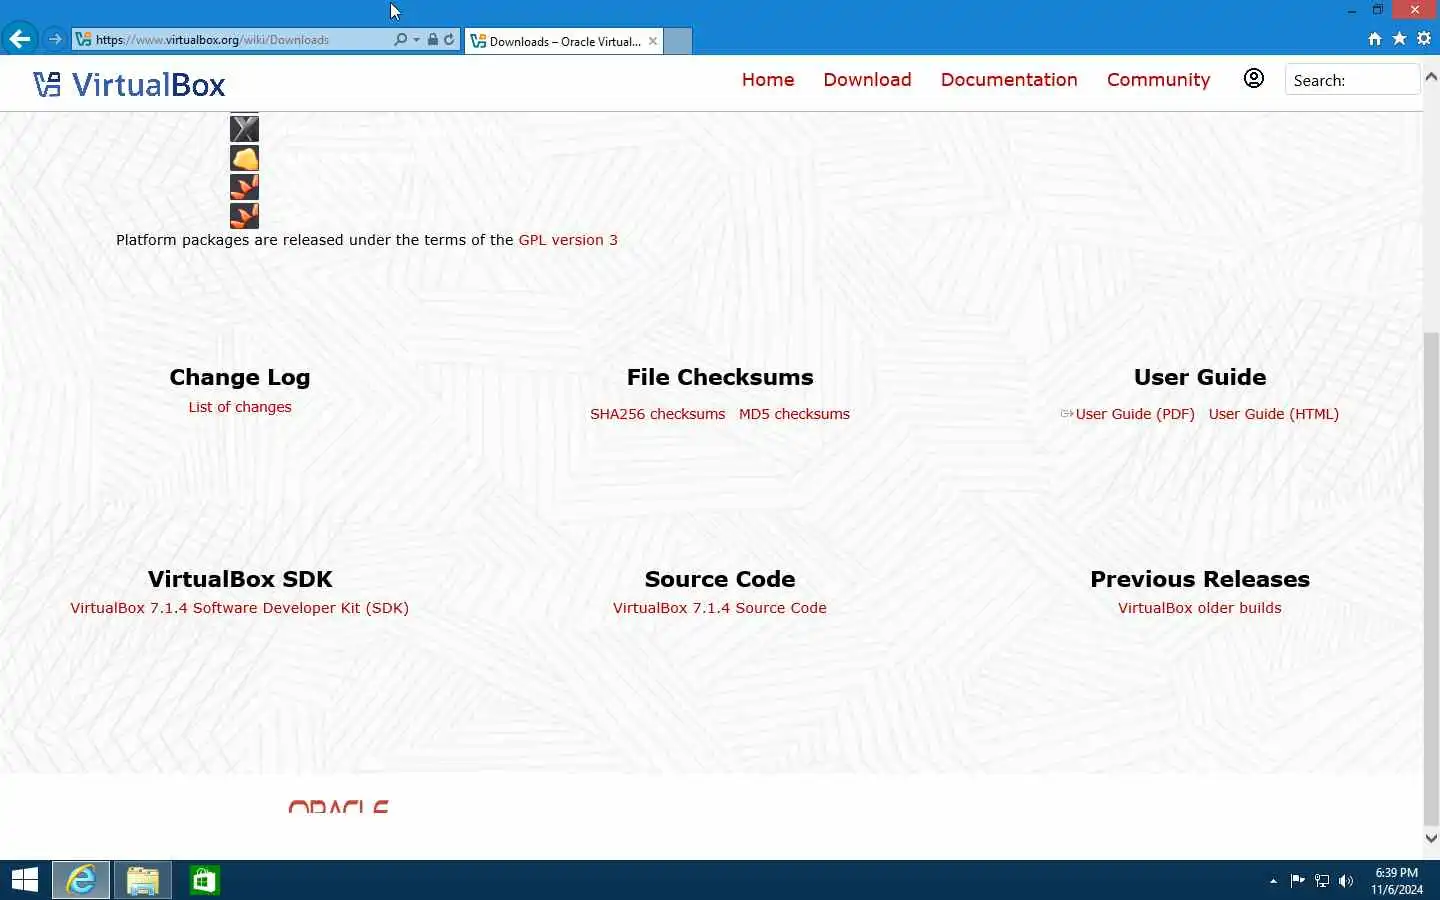The width and height of the screenshot is (1440, 900).
Task: Open VirtualBox 7.1.4 Source Code link
Action: (x=720, y=608)
